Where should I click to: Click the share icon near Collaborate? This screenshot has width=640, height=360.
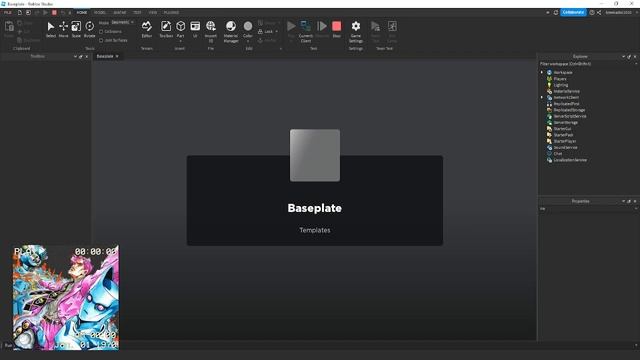599,13
